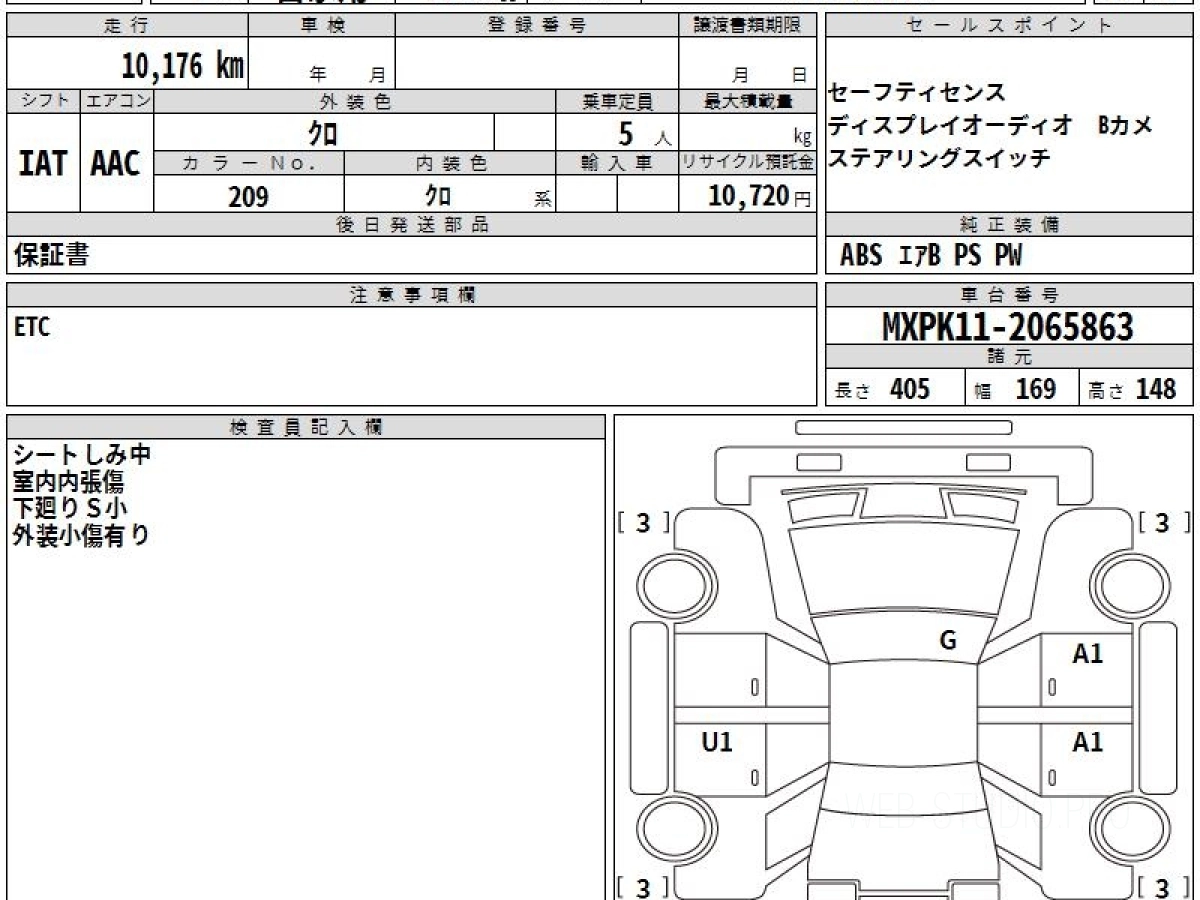Image resolution: width=1200 pixels, height=900 pixels.
Task: Select the 下廻りS小 inspector note
Action: coord(70,508)
